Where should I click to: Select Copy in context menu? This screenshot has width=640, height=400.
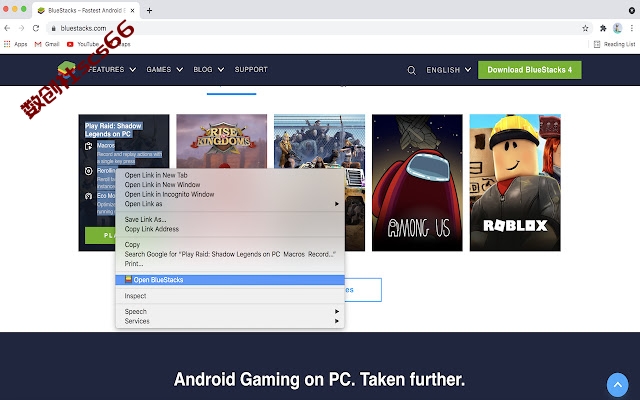coord(230,244)
